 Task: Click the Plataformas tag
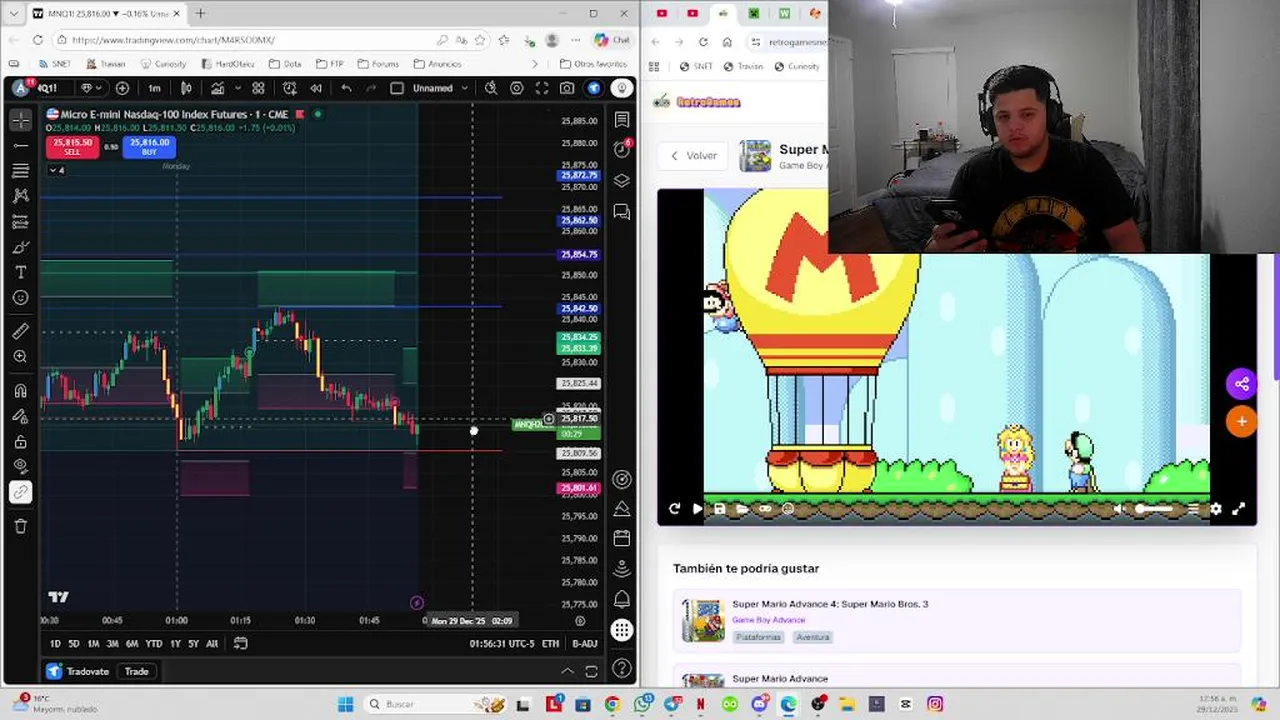pos(758,637)
